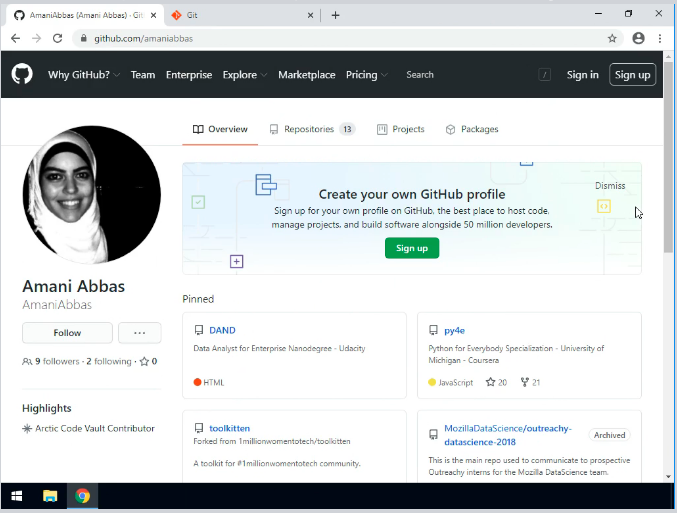Viewport: 677px width, 513px height.
Task: Click the header Sign up button
Action: coord(633,75)
